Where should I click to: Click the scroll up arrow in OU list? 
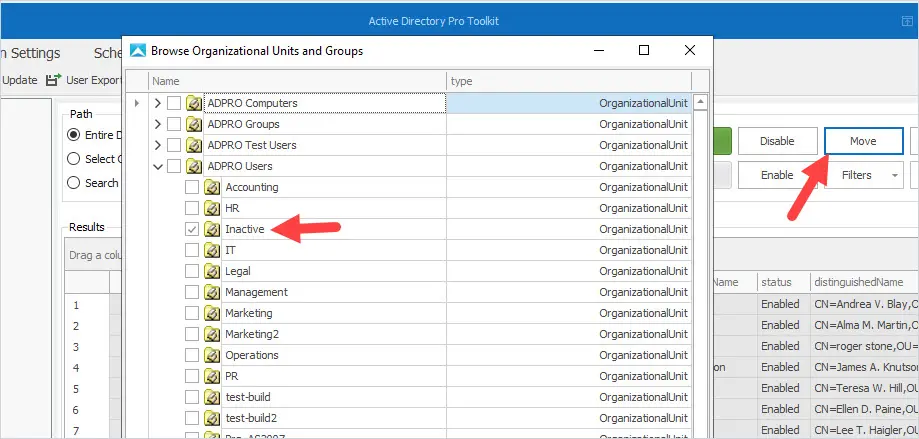point(700,102)
